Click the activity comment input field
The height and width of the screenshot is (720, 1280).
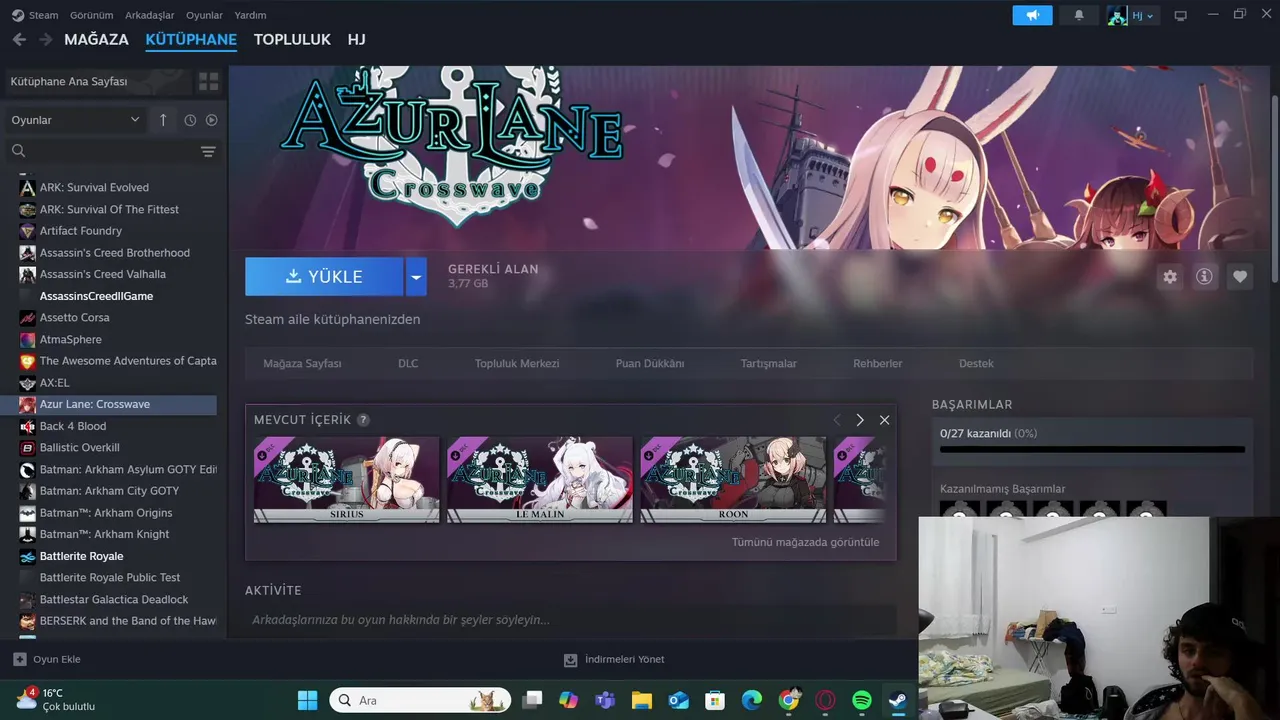point(570,620)
